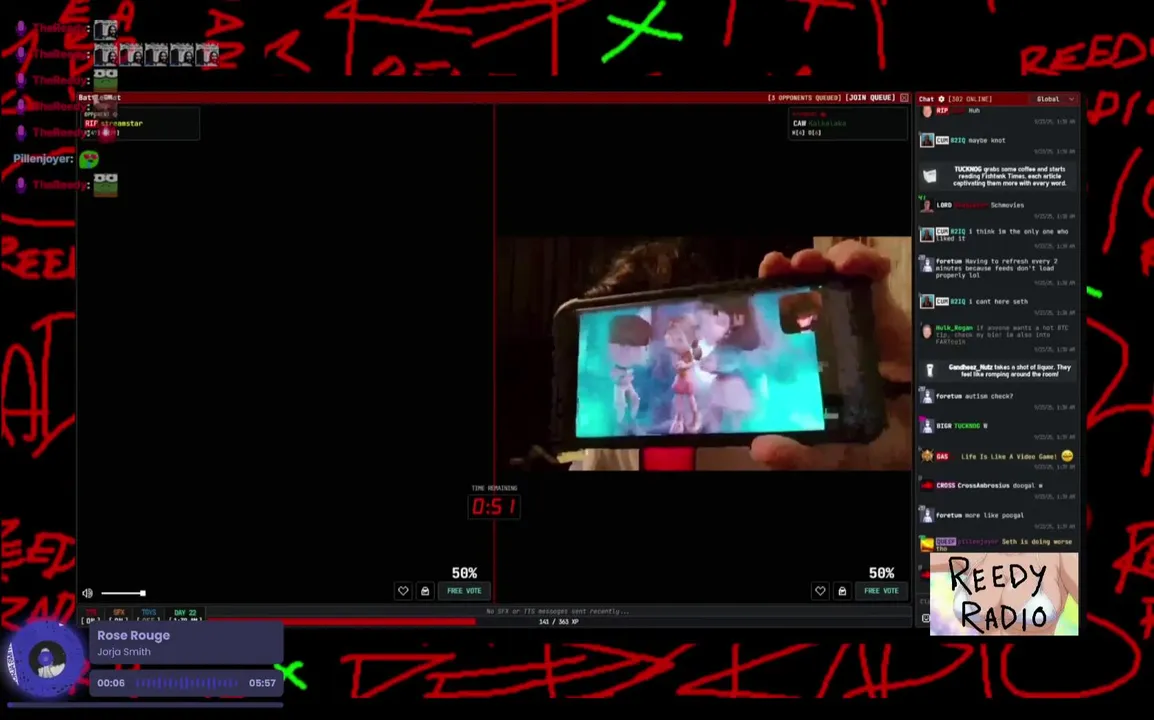The width and height of the screenshot is (1154, 720).
Task: Open the right contestant video feed
Action: coord(704,353)
